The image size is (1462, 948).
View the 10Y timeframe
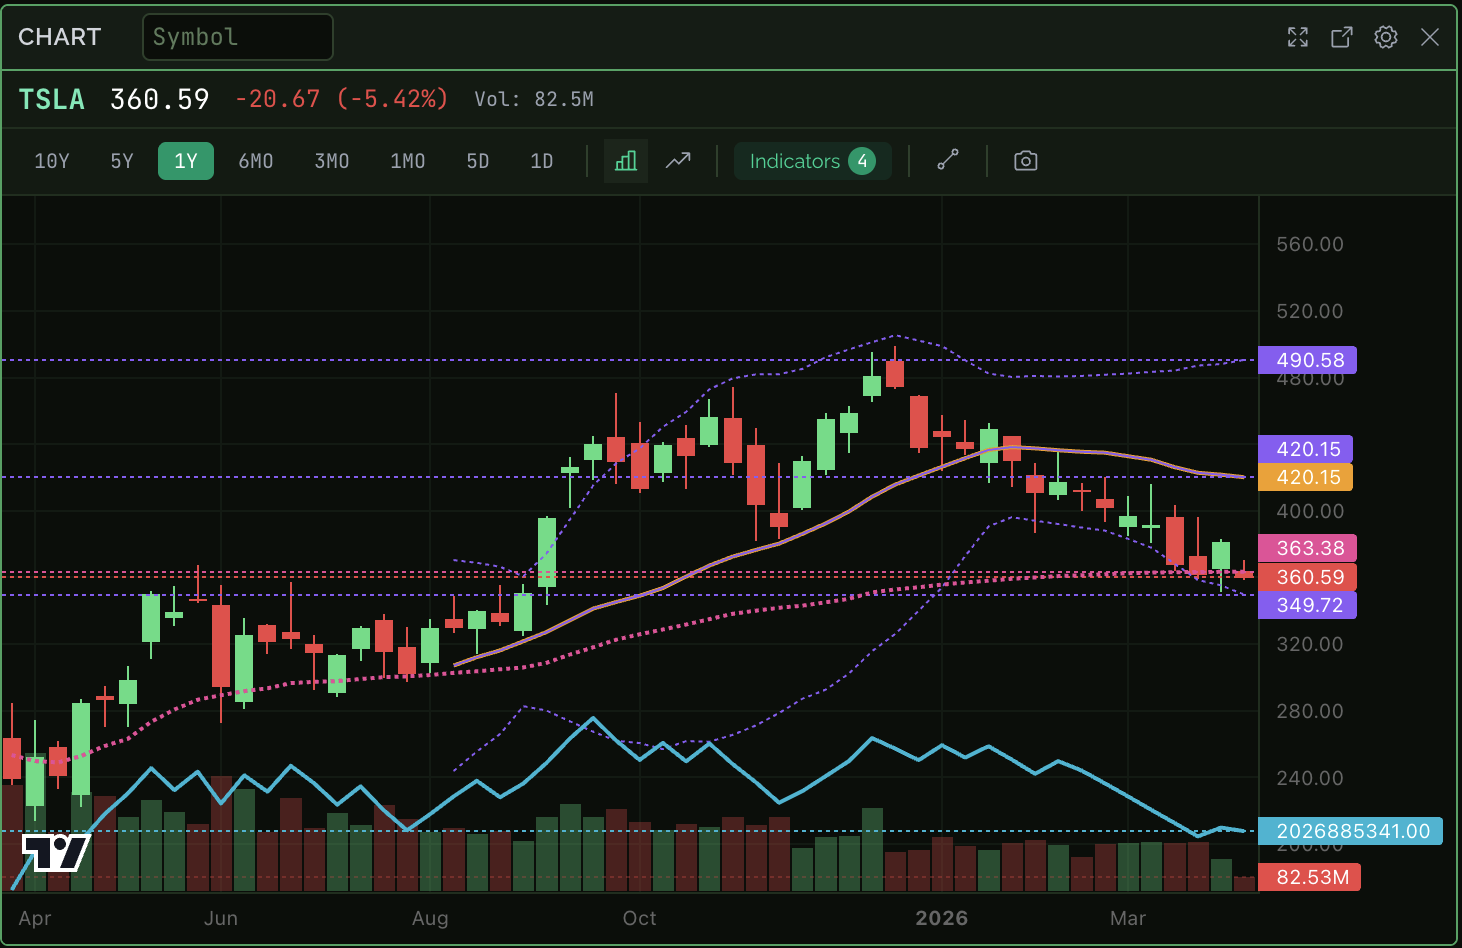coord(51,161)
